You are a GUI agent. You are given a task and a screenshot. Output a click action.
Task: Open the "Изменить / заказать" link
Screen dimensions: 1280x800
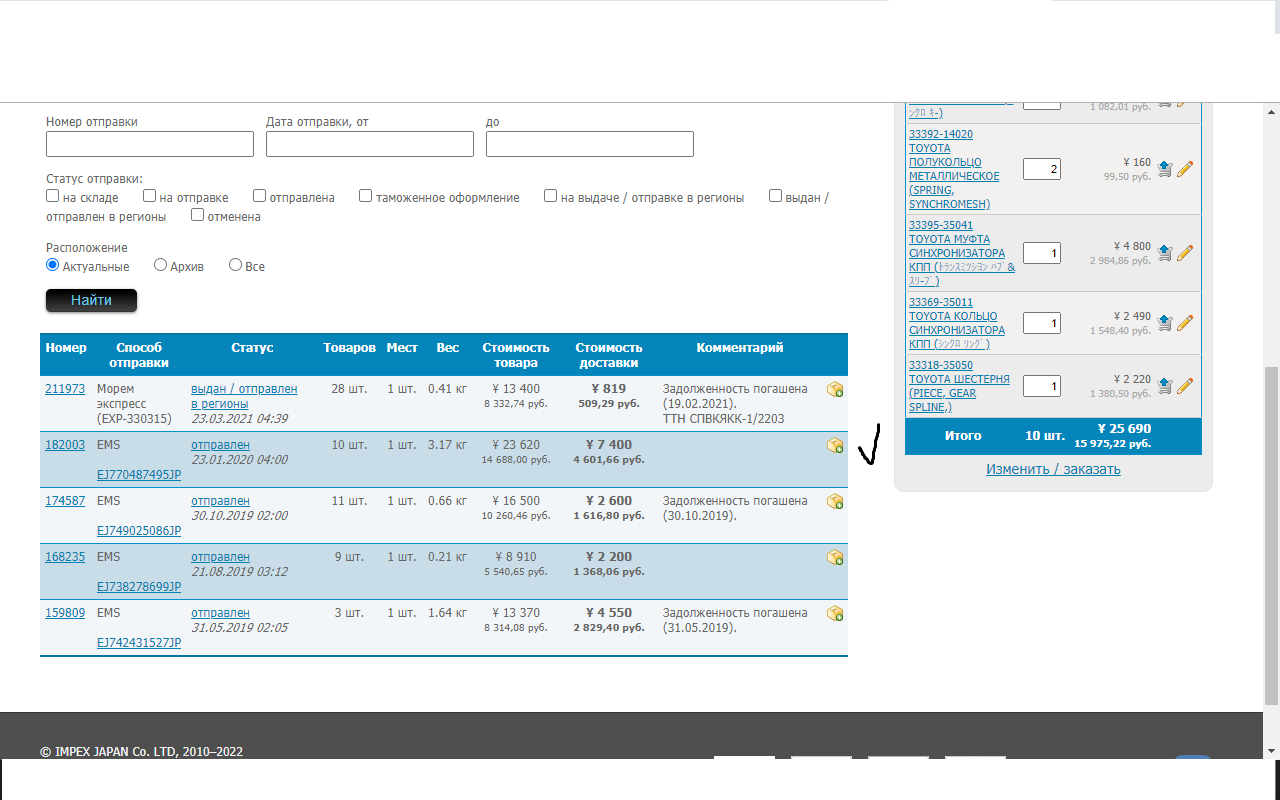point(1053,469)
